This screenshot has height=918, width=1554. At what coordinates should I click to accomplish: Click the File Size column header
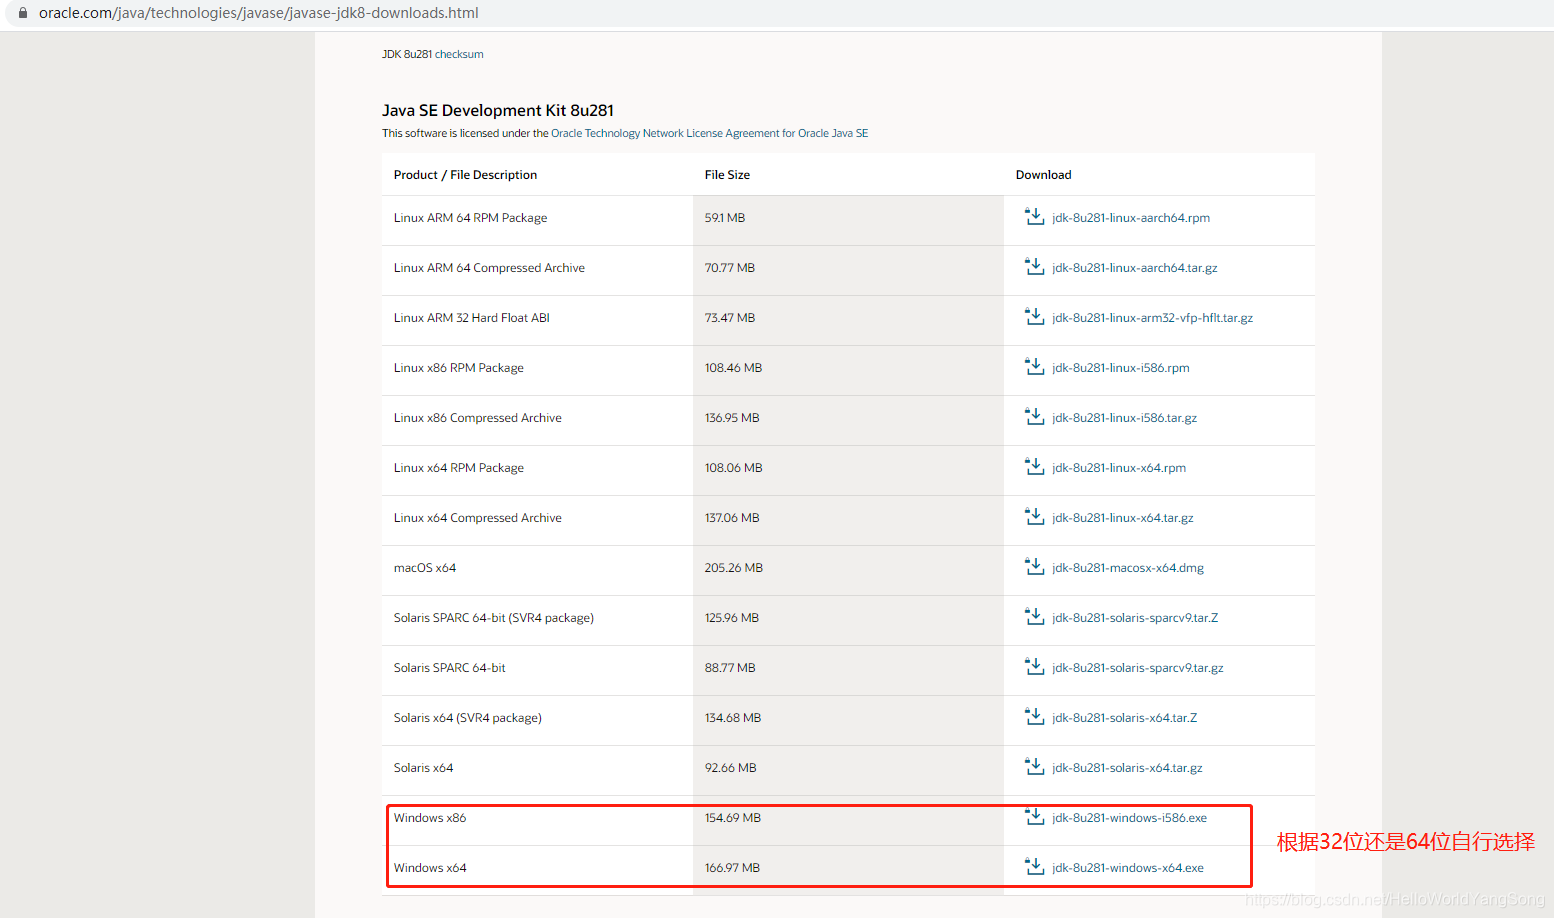click(x=727, y=175)
